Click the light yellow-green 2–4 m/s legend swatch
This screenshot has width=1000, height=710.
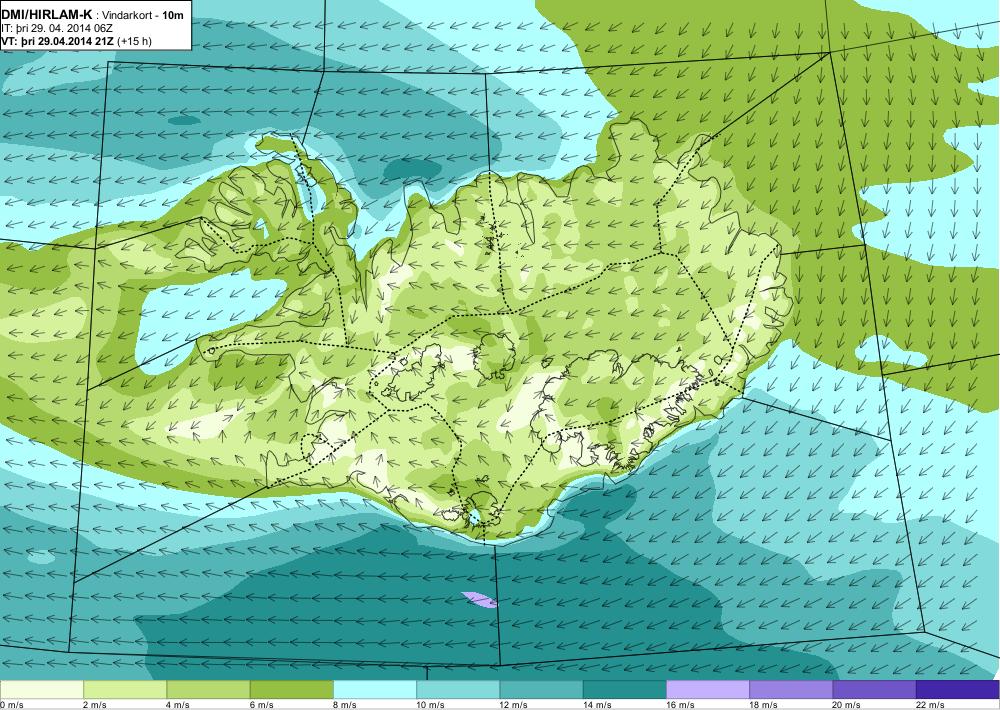pos(125,690)
